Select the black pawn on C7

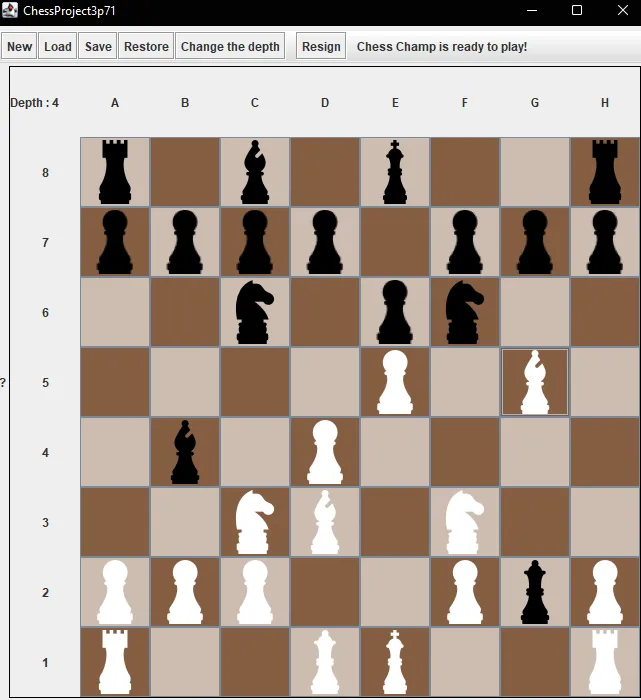point(255,242)
